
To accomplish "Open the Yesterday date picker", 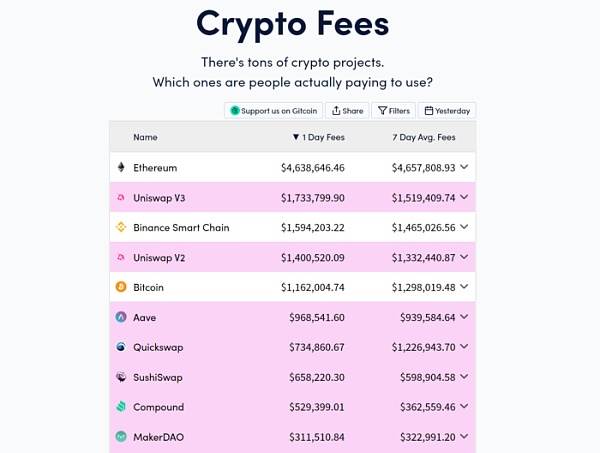I will tap(447, 111).
